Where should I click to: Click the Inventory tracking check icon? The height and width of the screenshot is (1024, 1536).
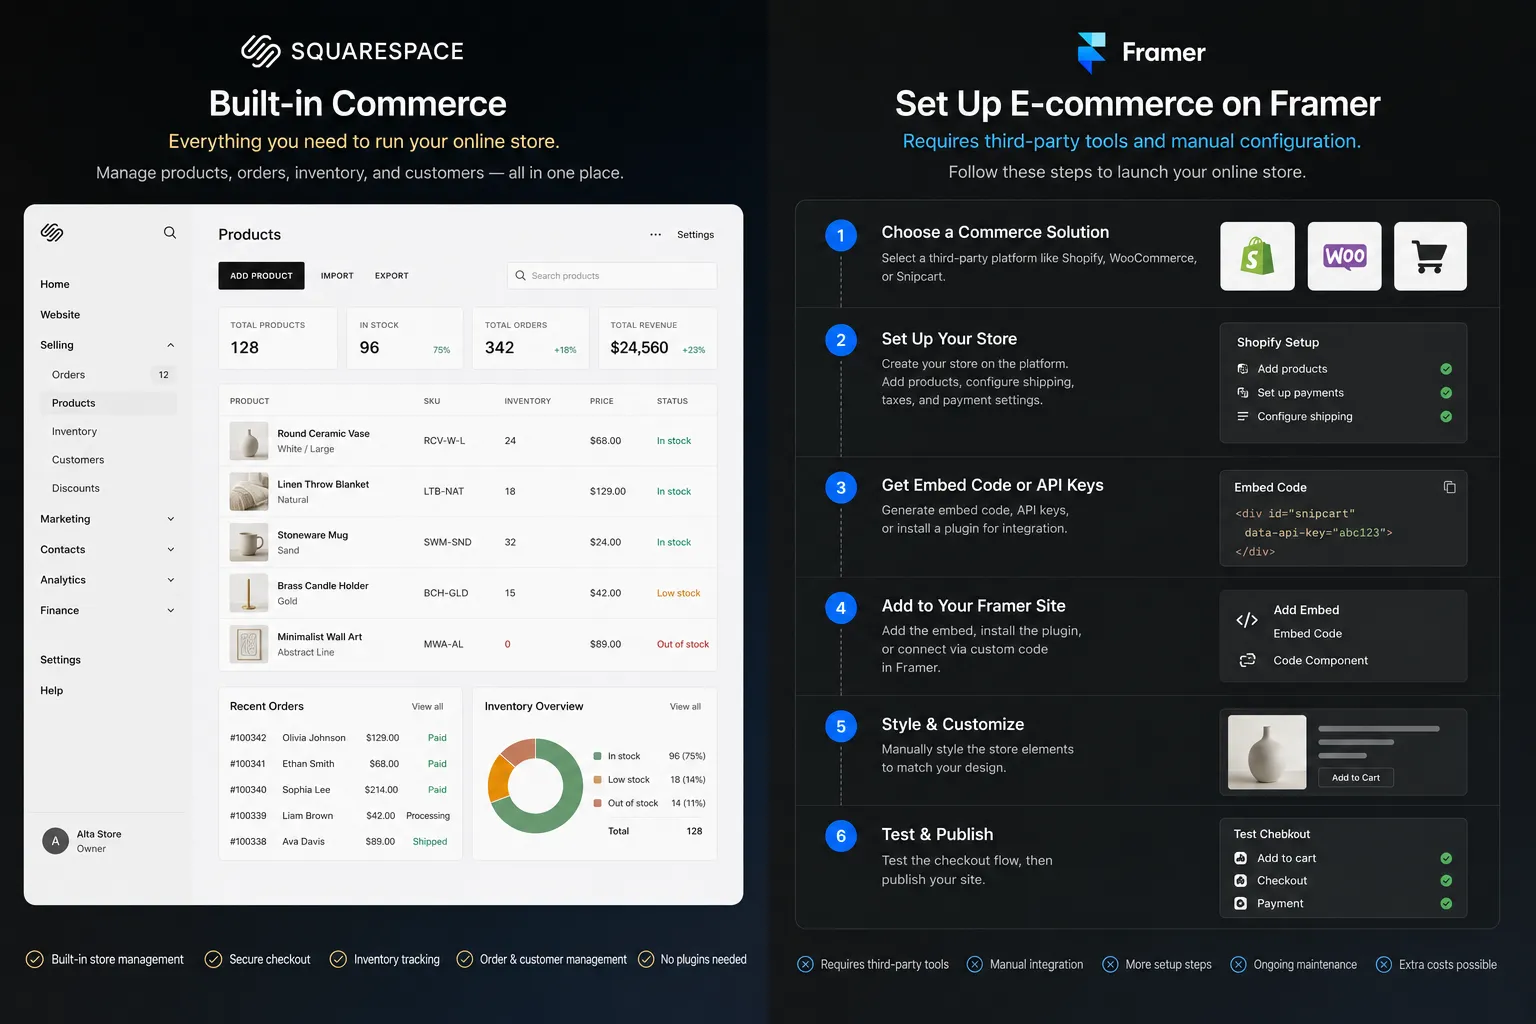pos(338,959)
